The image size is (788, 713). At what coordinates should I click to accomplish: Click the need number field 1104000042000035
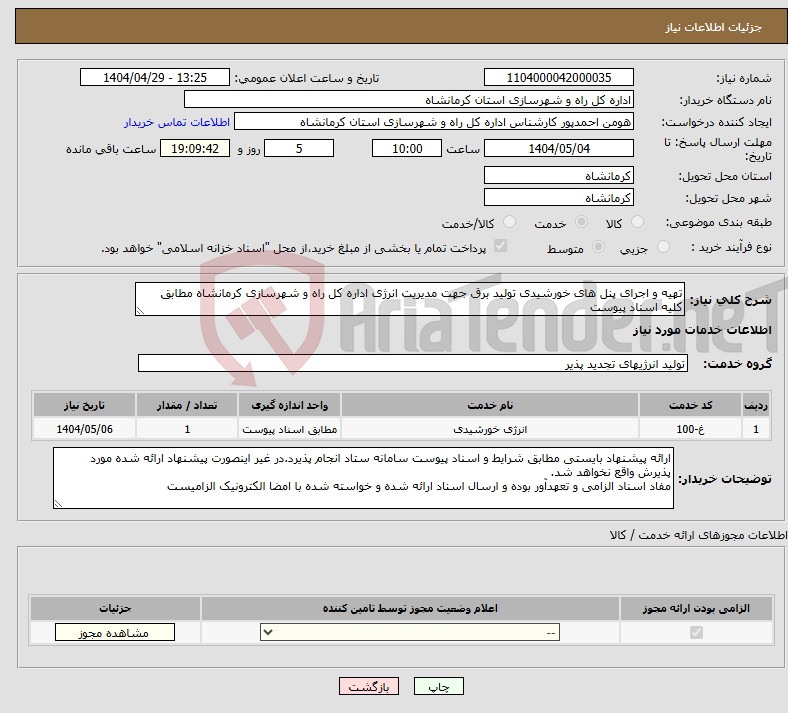(x=558, y=77)
